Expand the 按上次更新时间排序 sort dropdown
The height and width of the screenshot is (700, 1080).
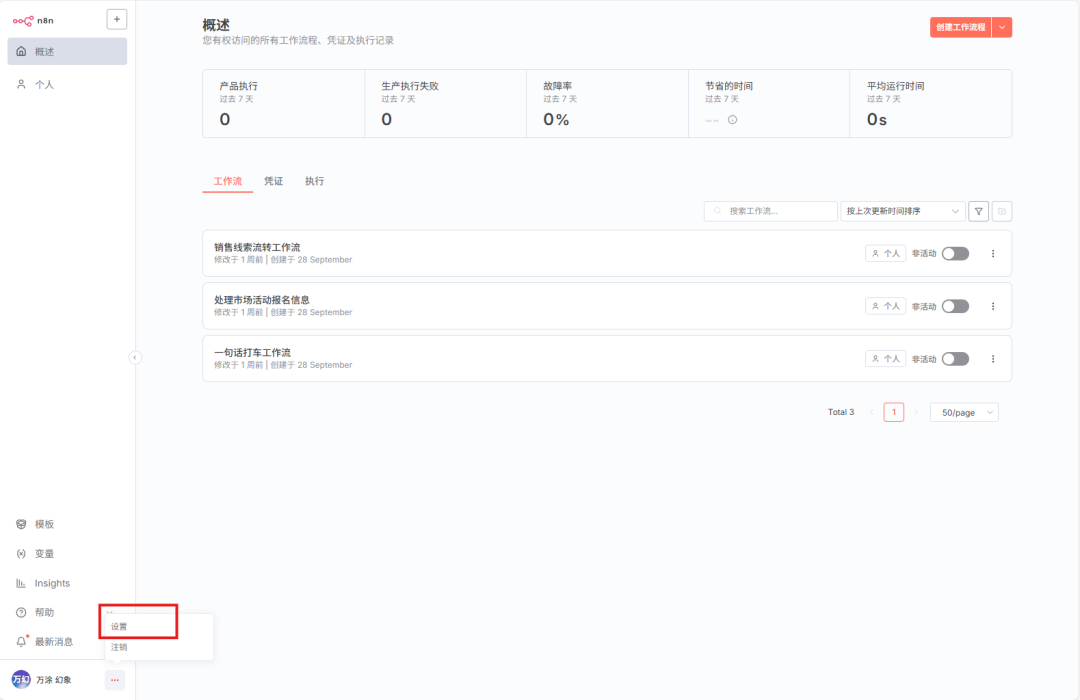click(903, 211)
